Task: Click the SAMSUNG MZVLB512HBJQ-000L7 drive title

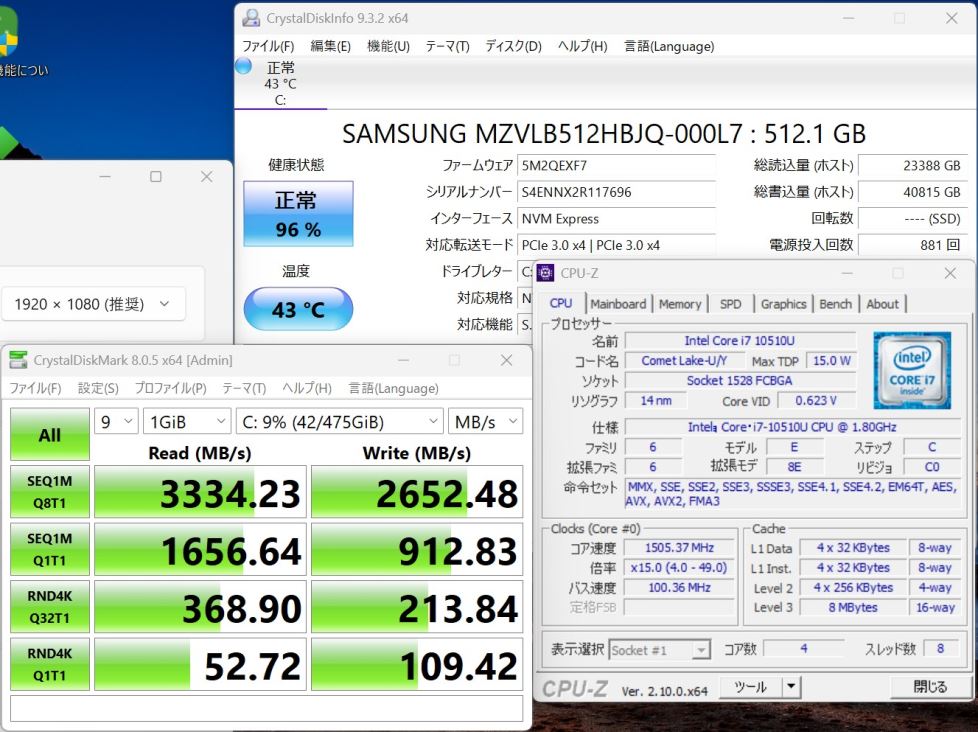Action: coord(603,134)
